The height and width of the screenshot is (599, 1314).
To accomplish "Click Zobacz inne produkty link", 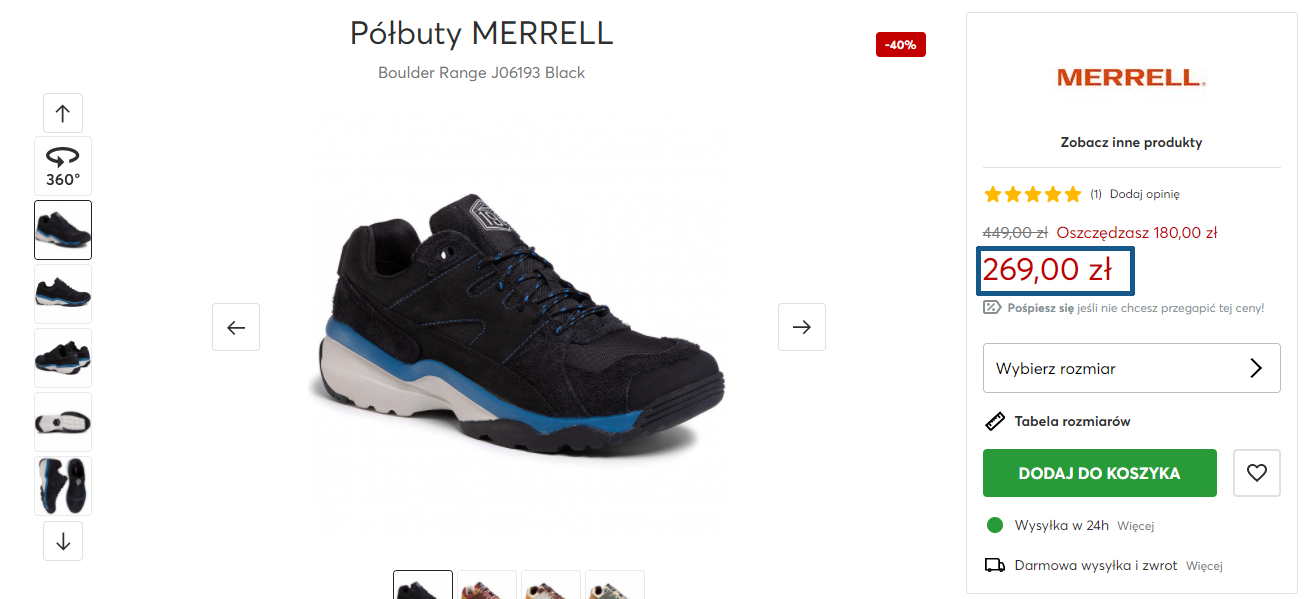I will (x=1131, y=142).
